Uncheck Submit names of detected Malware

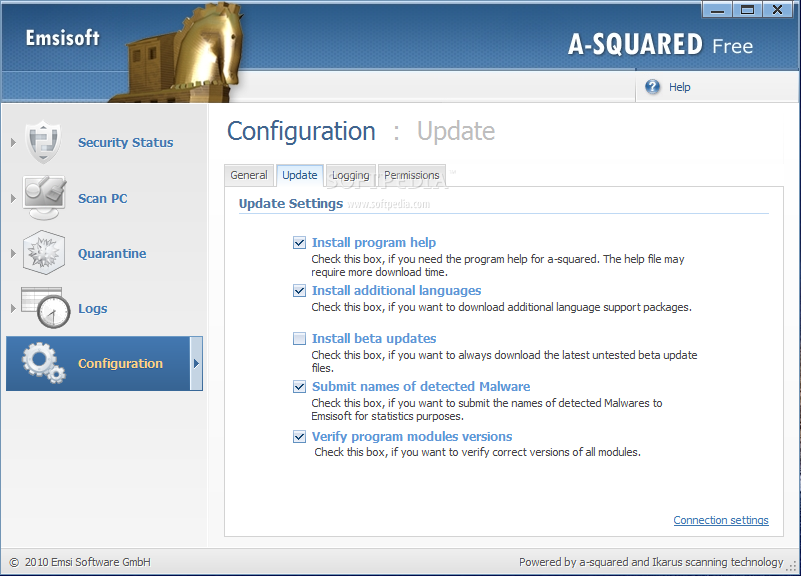coord(299,387)
